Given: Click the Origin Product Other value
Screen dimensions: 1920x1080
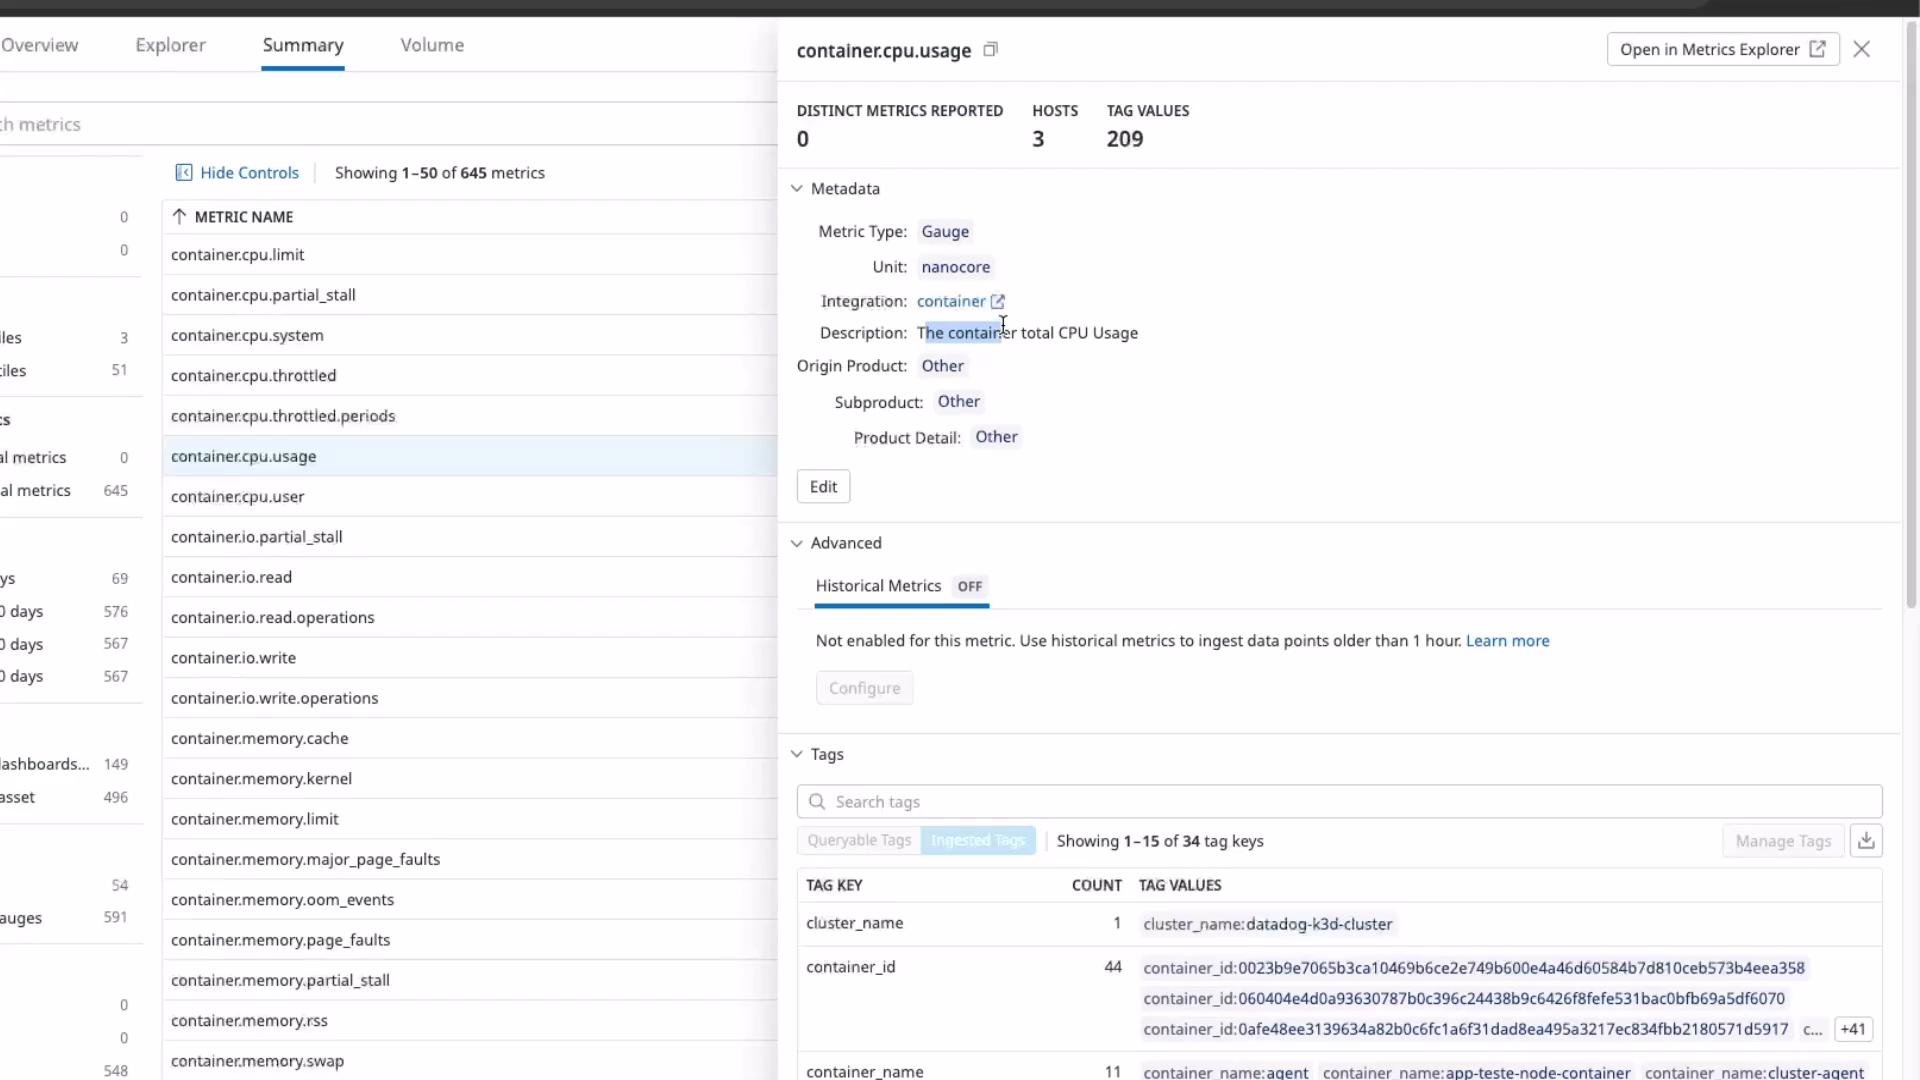Looking at the screenshot, I should click(943, 366).
